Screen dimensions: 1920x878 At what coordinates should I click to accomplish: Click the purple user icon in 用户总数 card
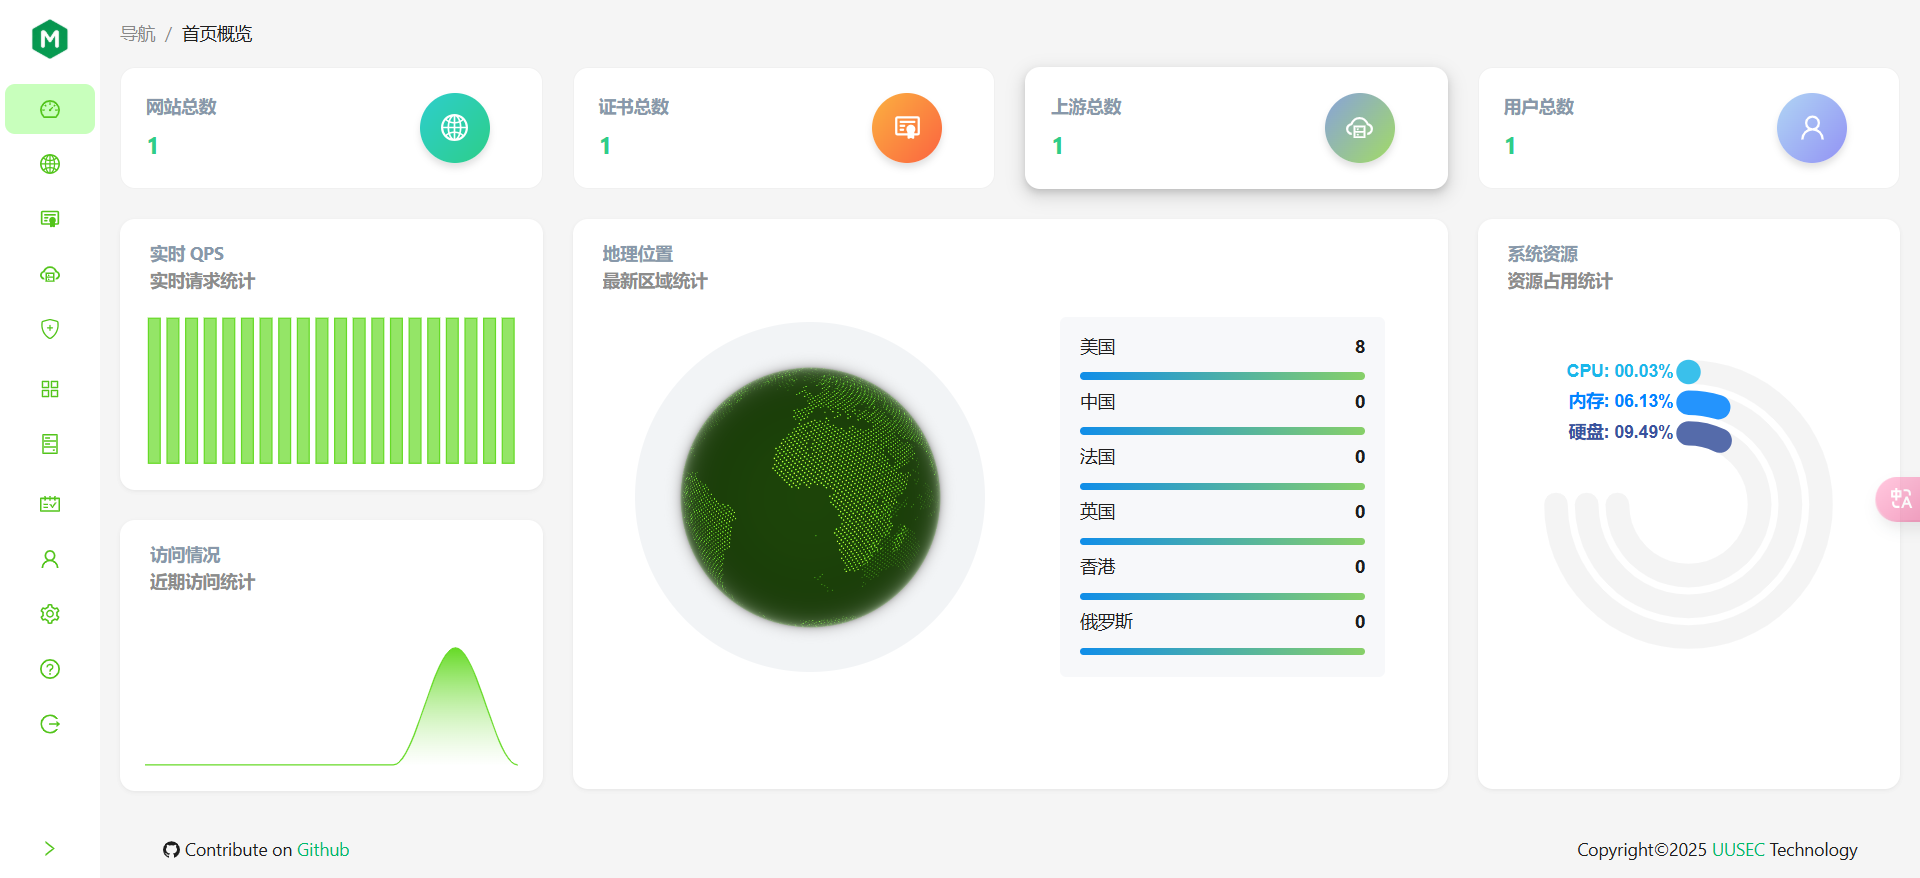[1812, 128]
